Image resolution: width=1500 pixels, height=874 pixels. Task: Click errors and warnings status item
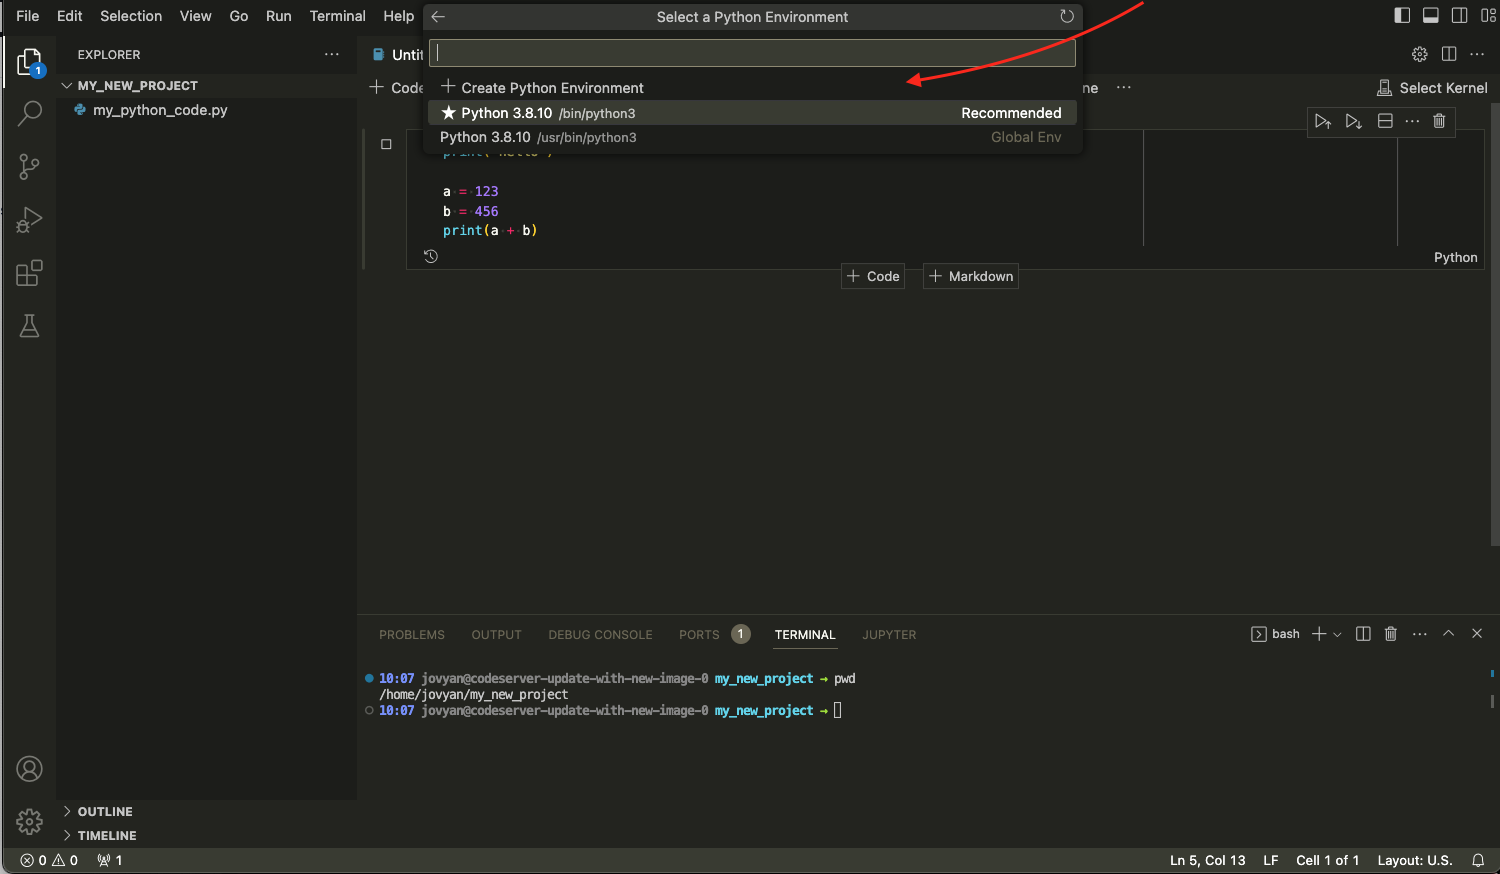tap(49, 860)
